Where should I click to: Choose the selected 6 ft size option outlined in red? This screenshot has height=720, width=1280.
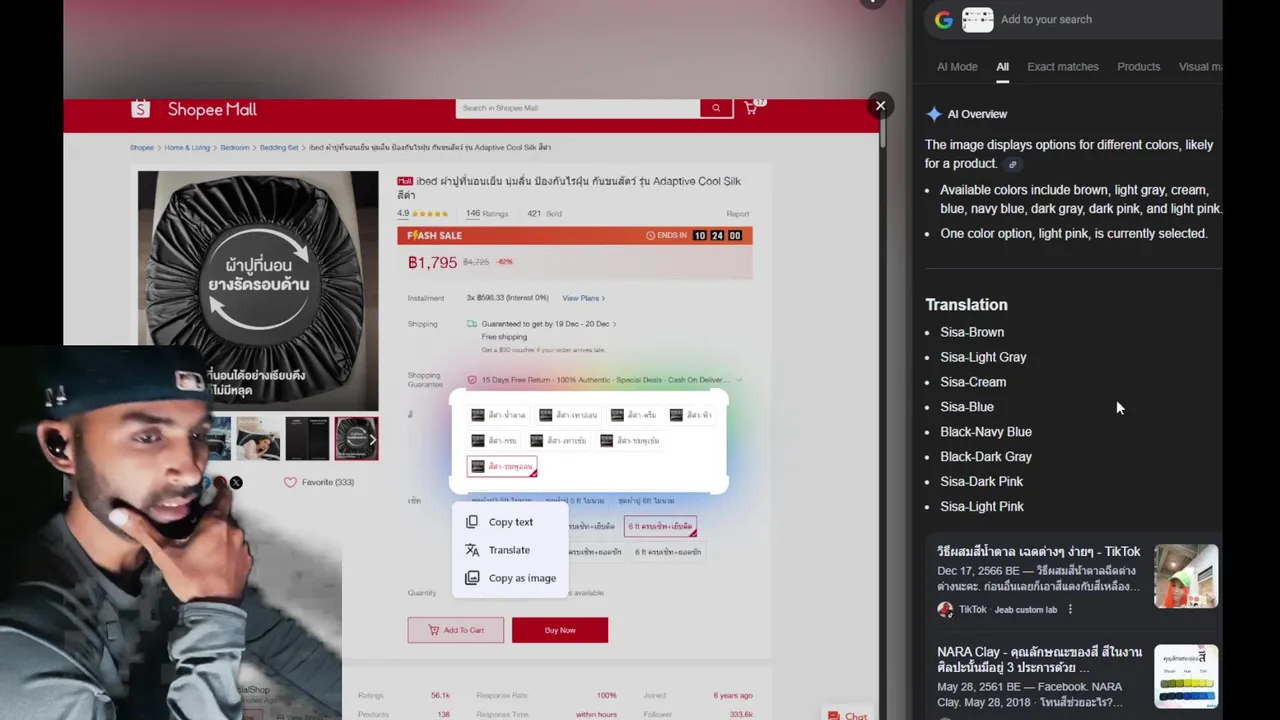pos(660,526)
